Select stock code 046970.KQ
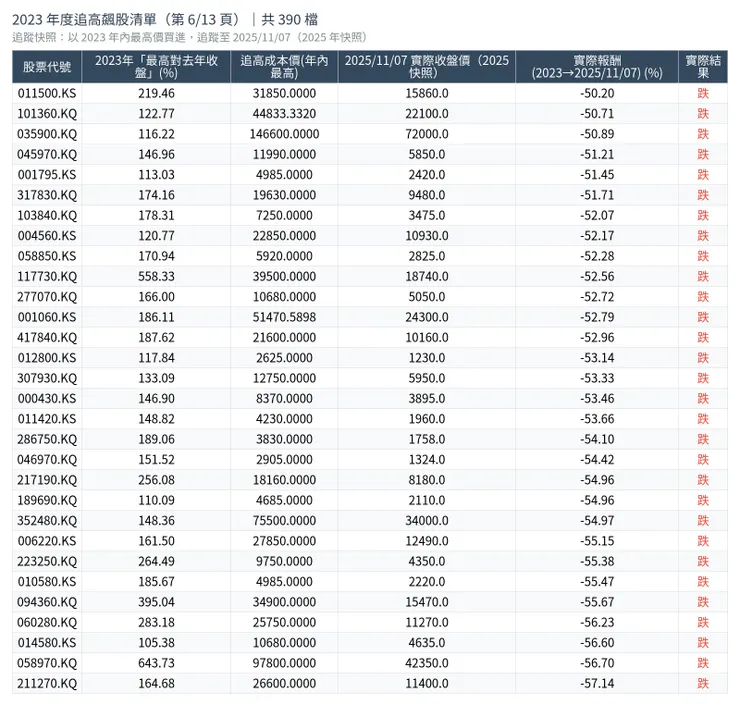 [47, 460]
